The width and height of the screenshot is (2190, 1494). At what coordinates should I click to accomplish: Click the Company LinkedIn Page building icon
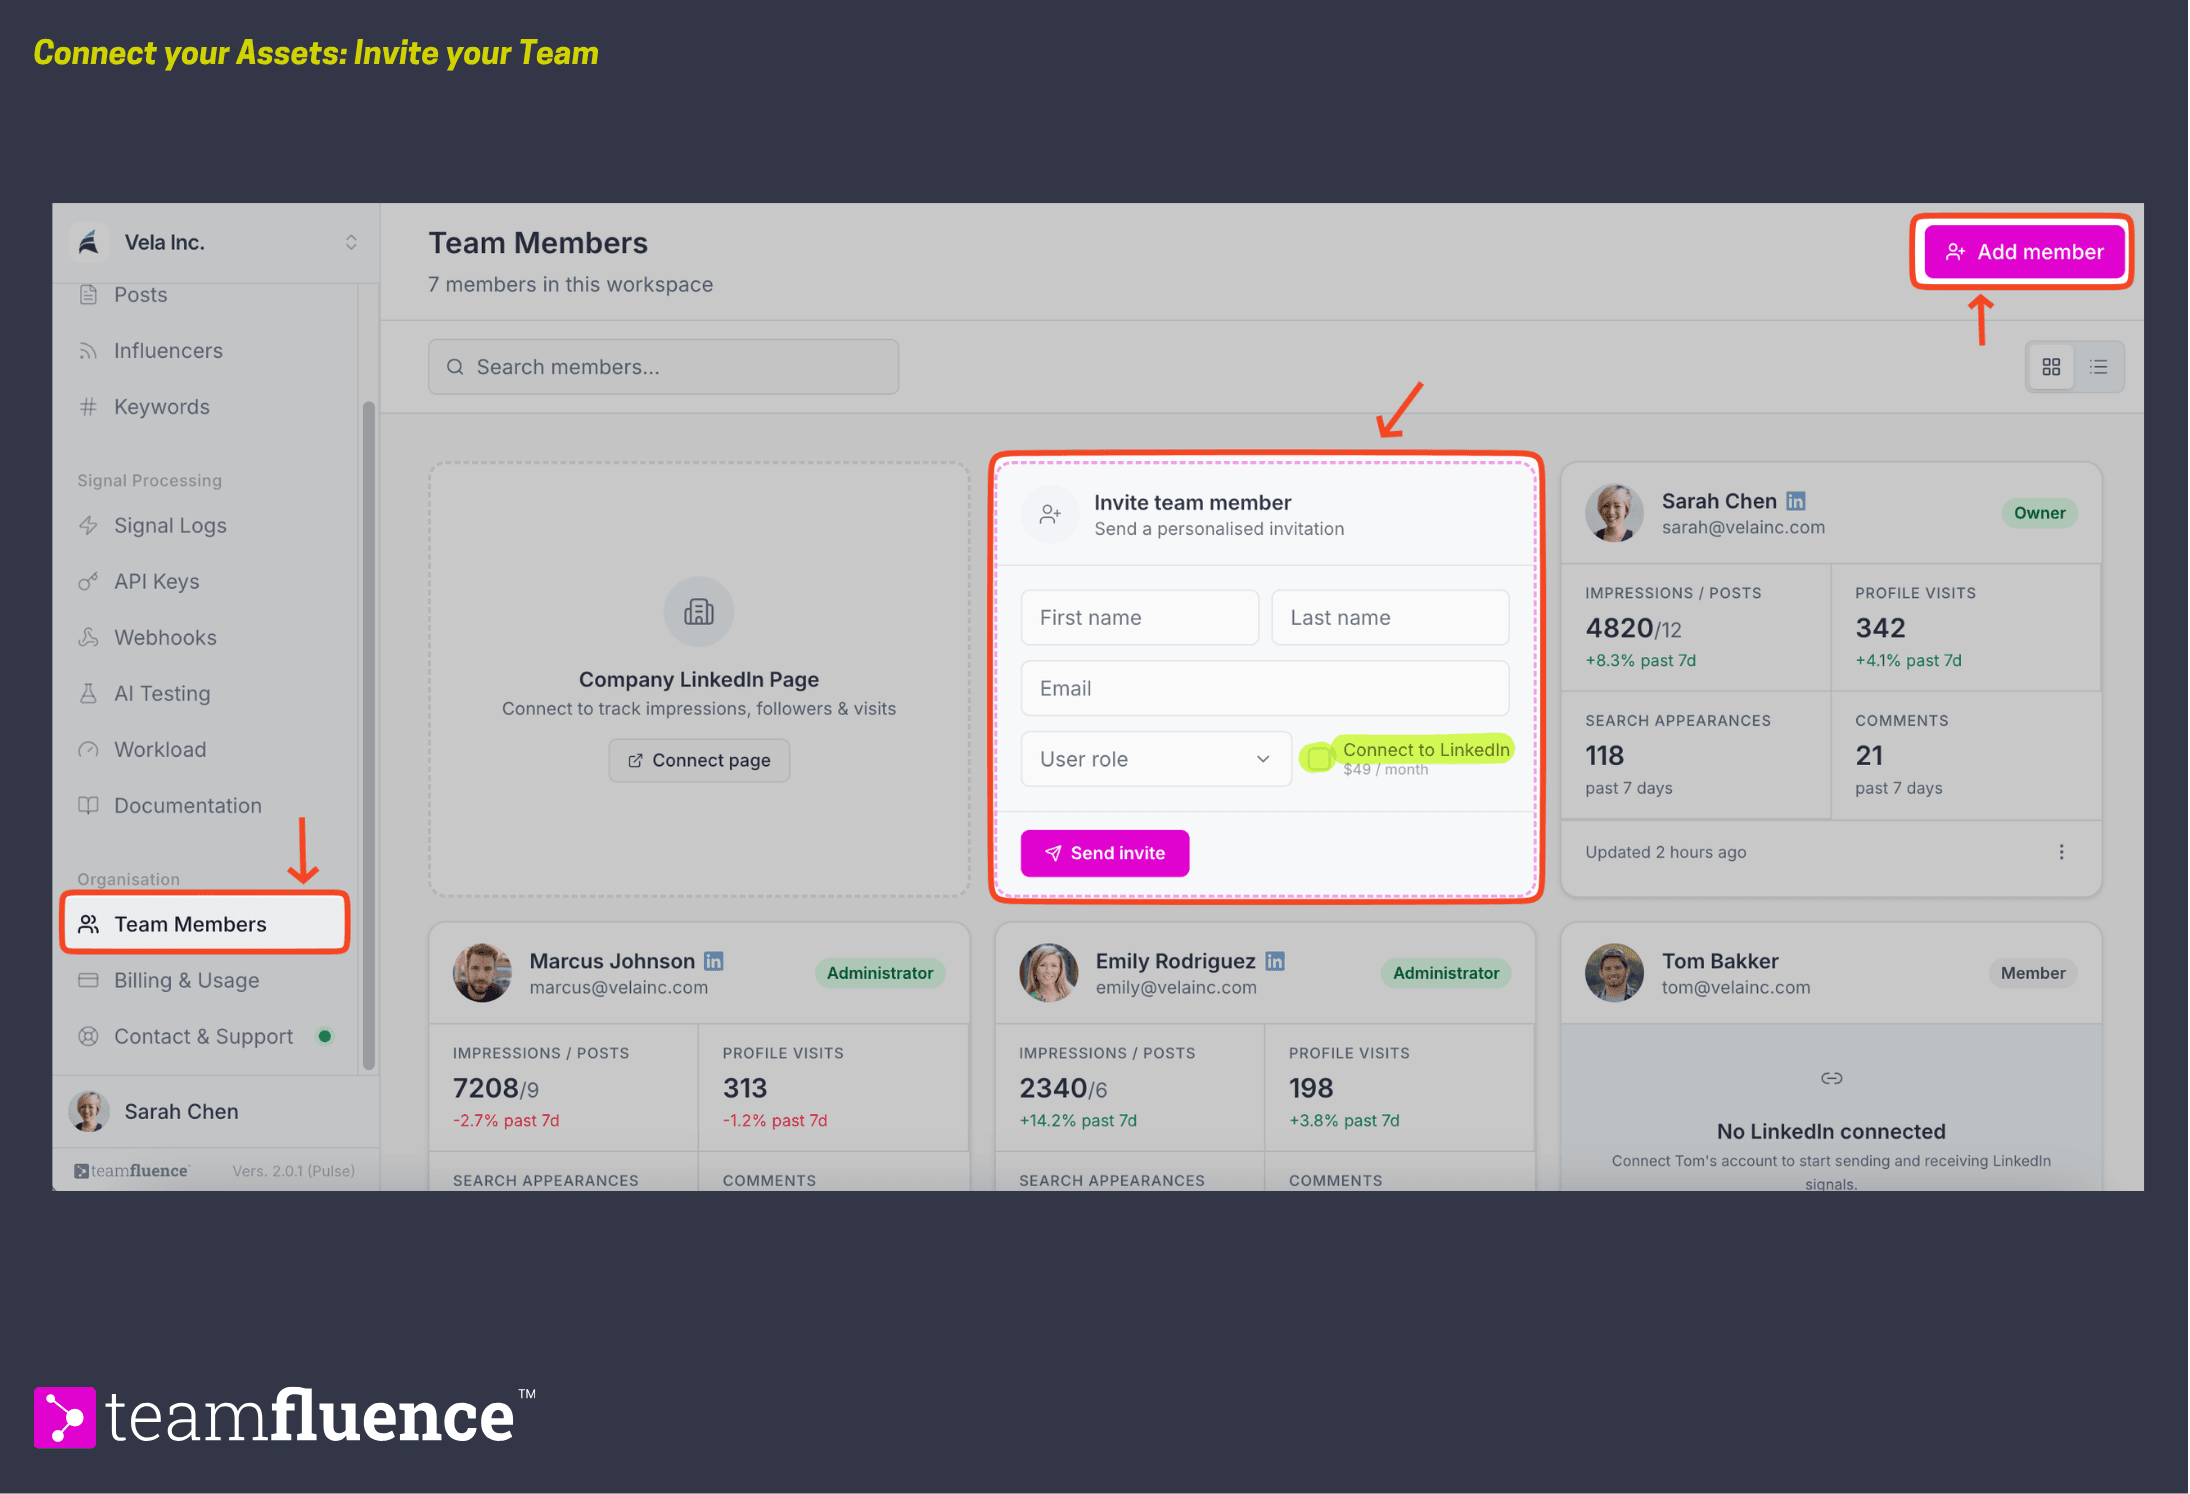(699, 612)
